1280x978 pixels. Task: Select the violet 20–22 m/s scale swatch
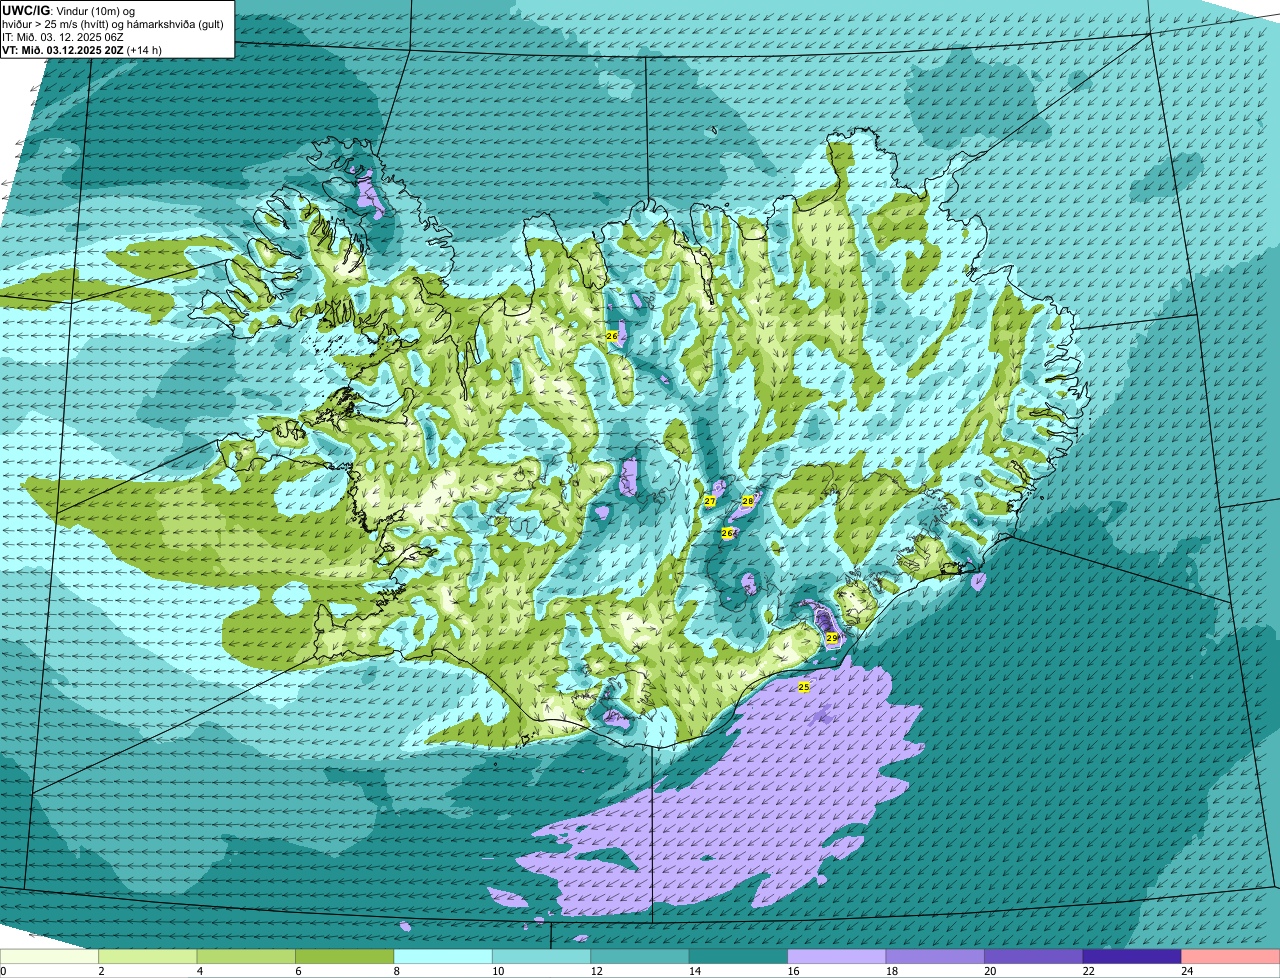1034,957
